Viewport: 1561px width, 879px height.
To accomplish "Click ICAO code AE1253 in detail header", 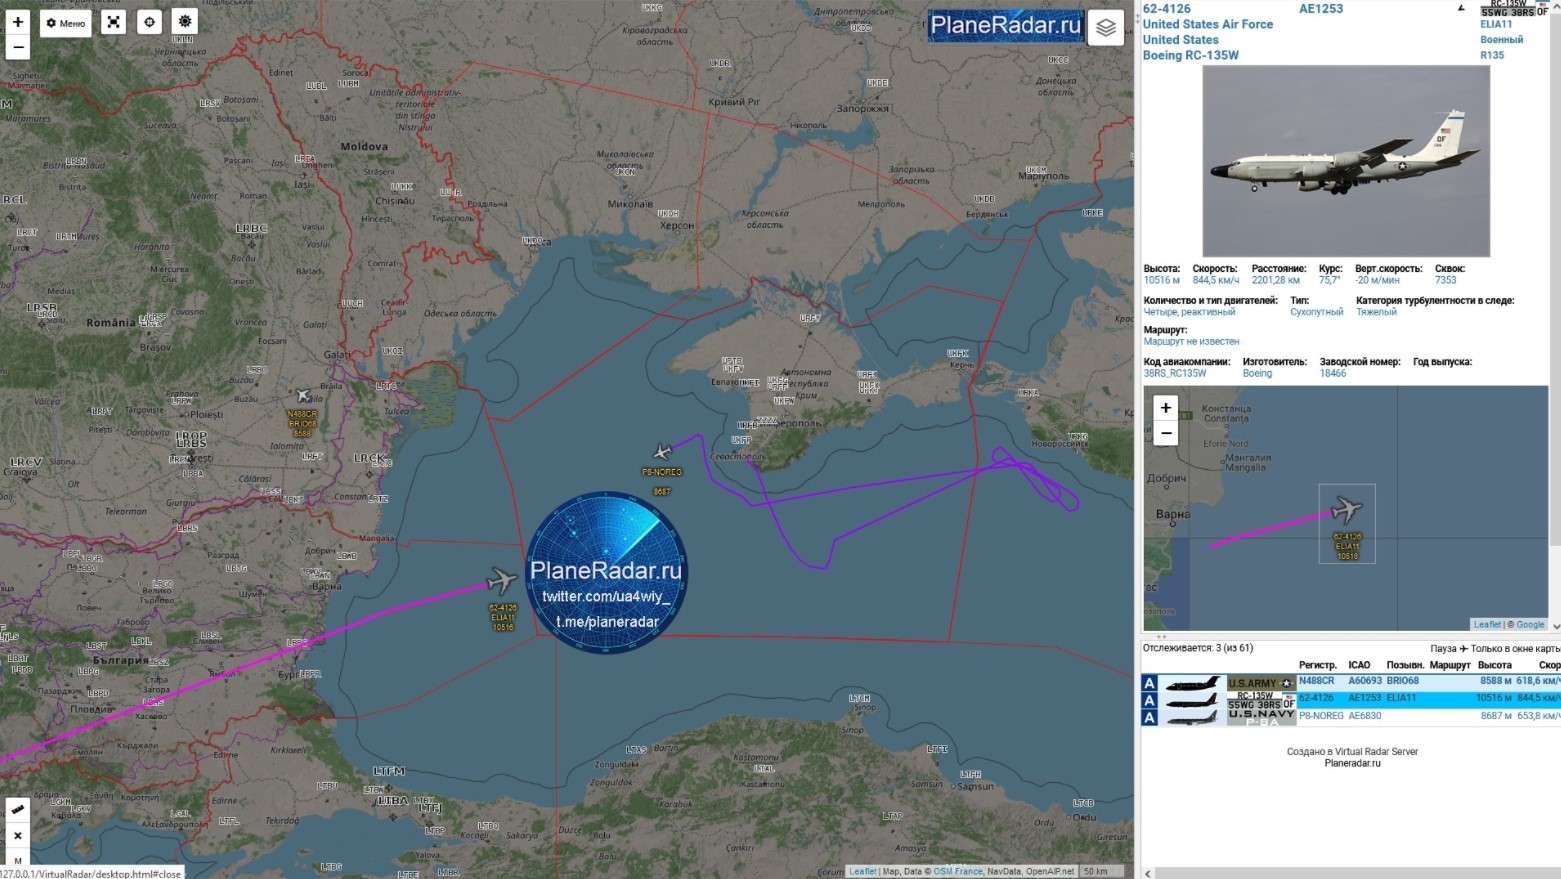I will (x=1321, y=9).
